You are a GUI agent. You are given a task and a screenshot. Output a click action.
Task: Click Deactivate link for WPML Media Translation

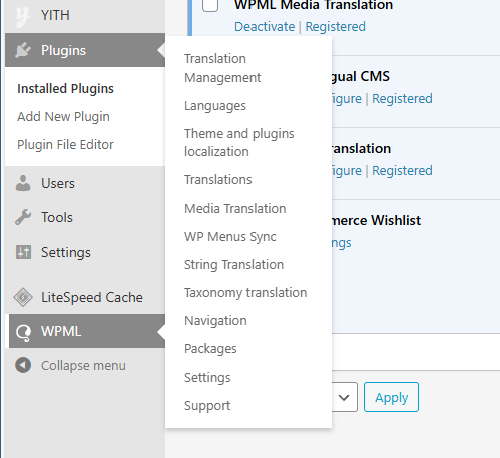[x=265, y=27]
